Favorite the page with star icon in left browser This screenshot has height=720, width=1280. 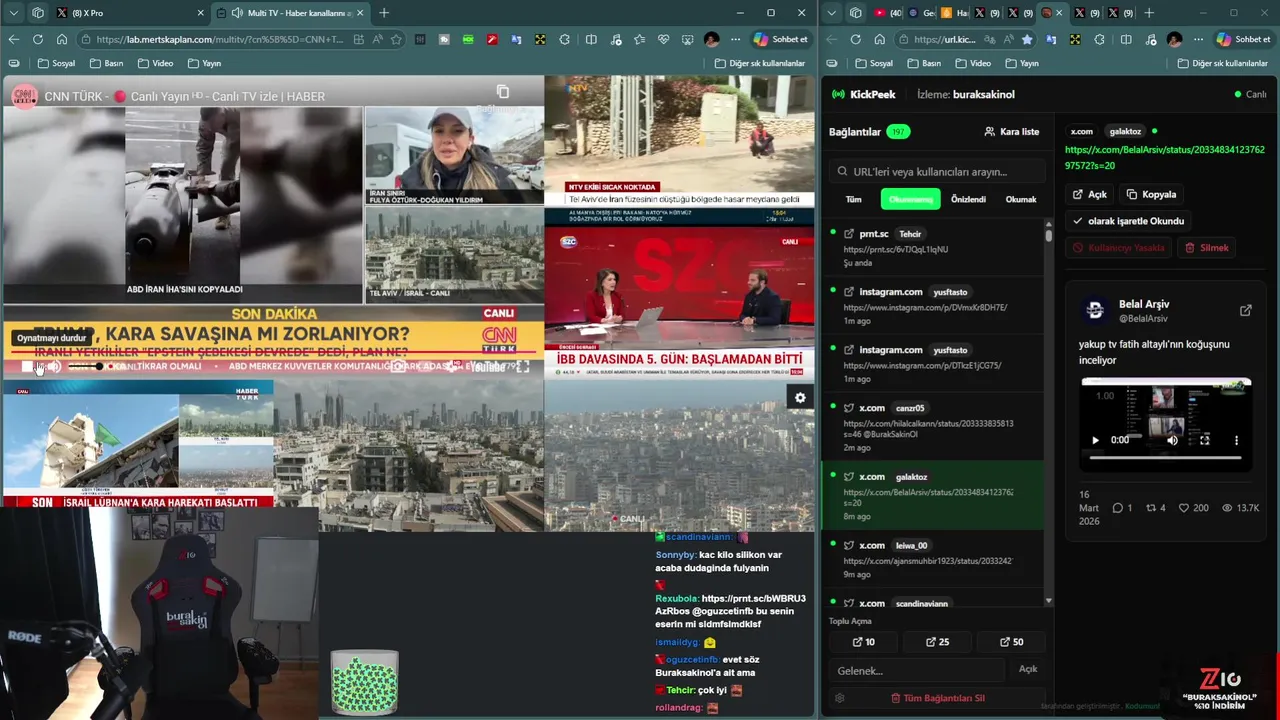pyautogui.click(x=396, y=39)
